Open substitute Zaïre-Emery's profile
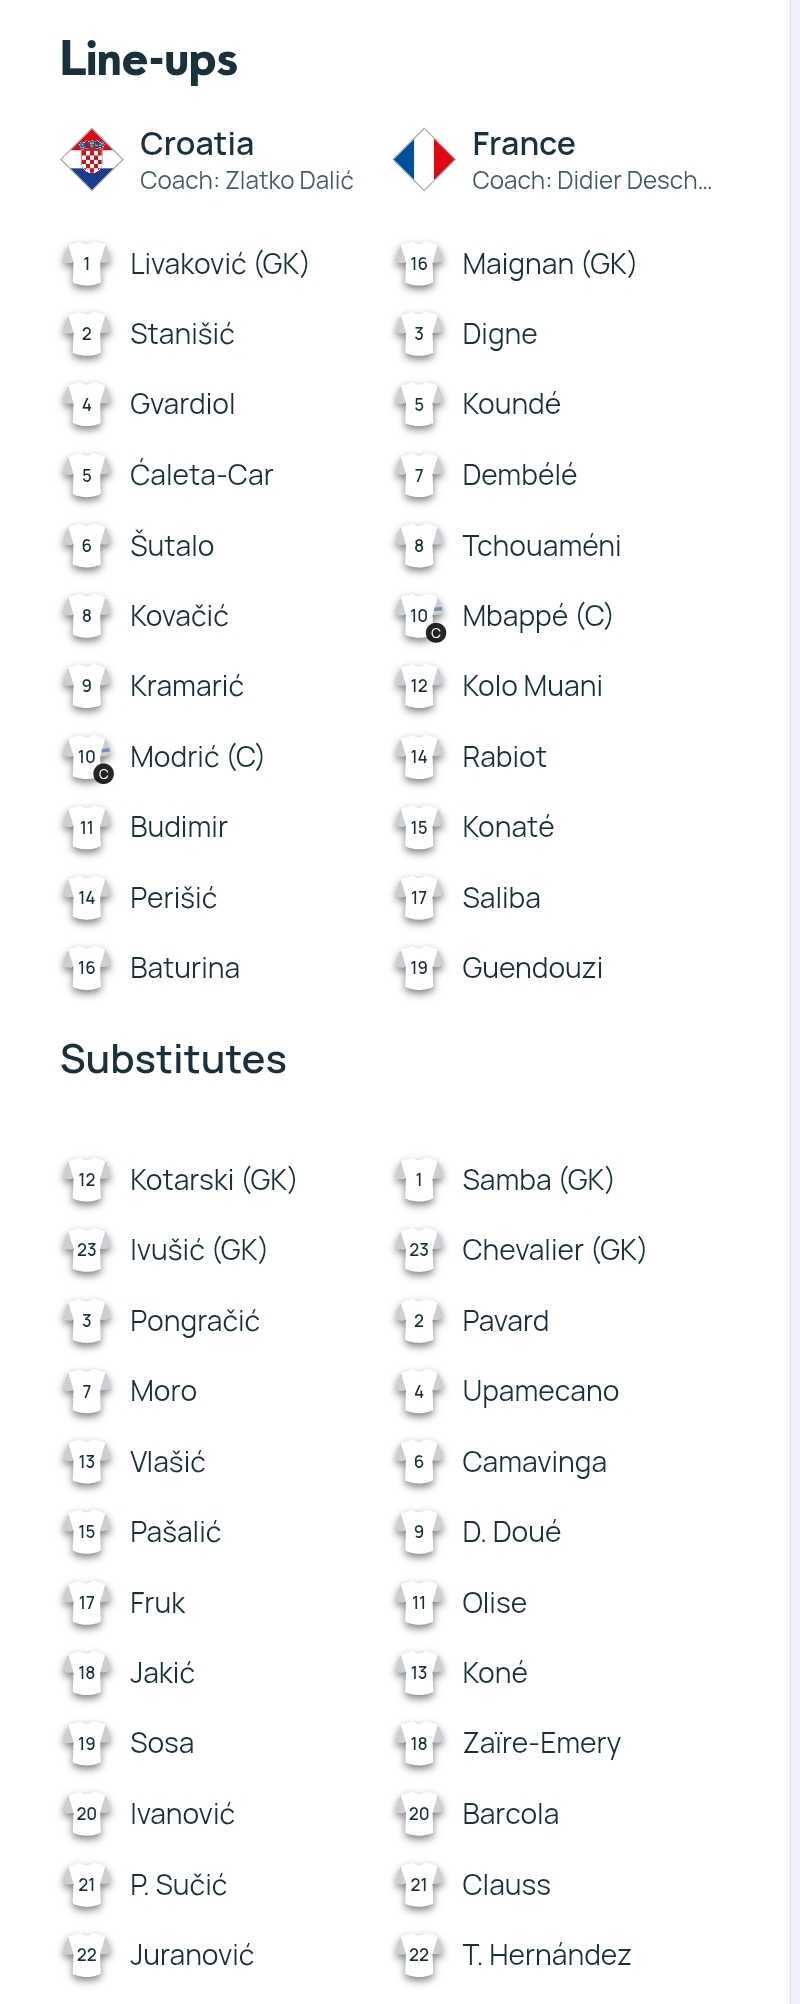The width and height of the screenshot is (800, 2004). [542, 1744]
